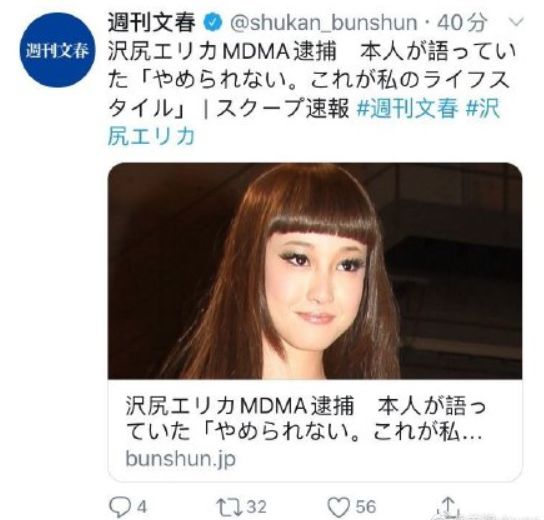Viewport: 544px width, 520px height.
Task: Click the link card headline text
Action: (306, 418)
